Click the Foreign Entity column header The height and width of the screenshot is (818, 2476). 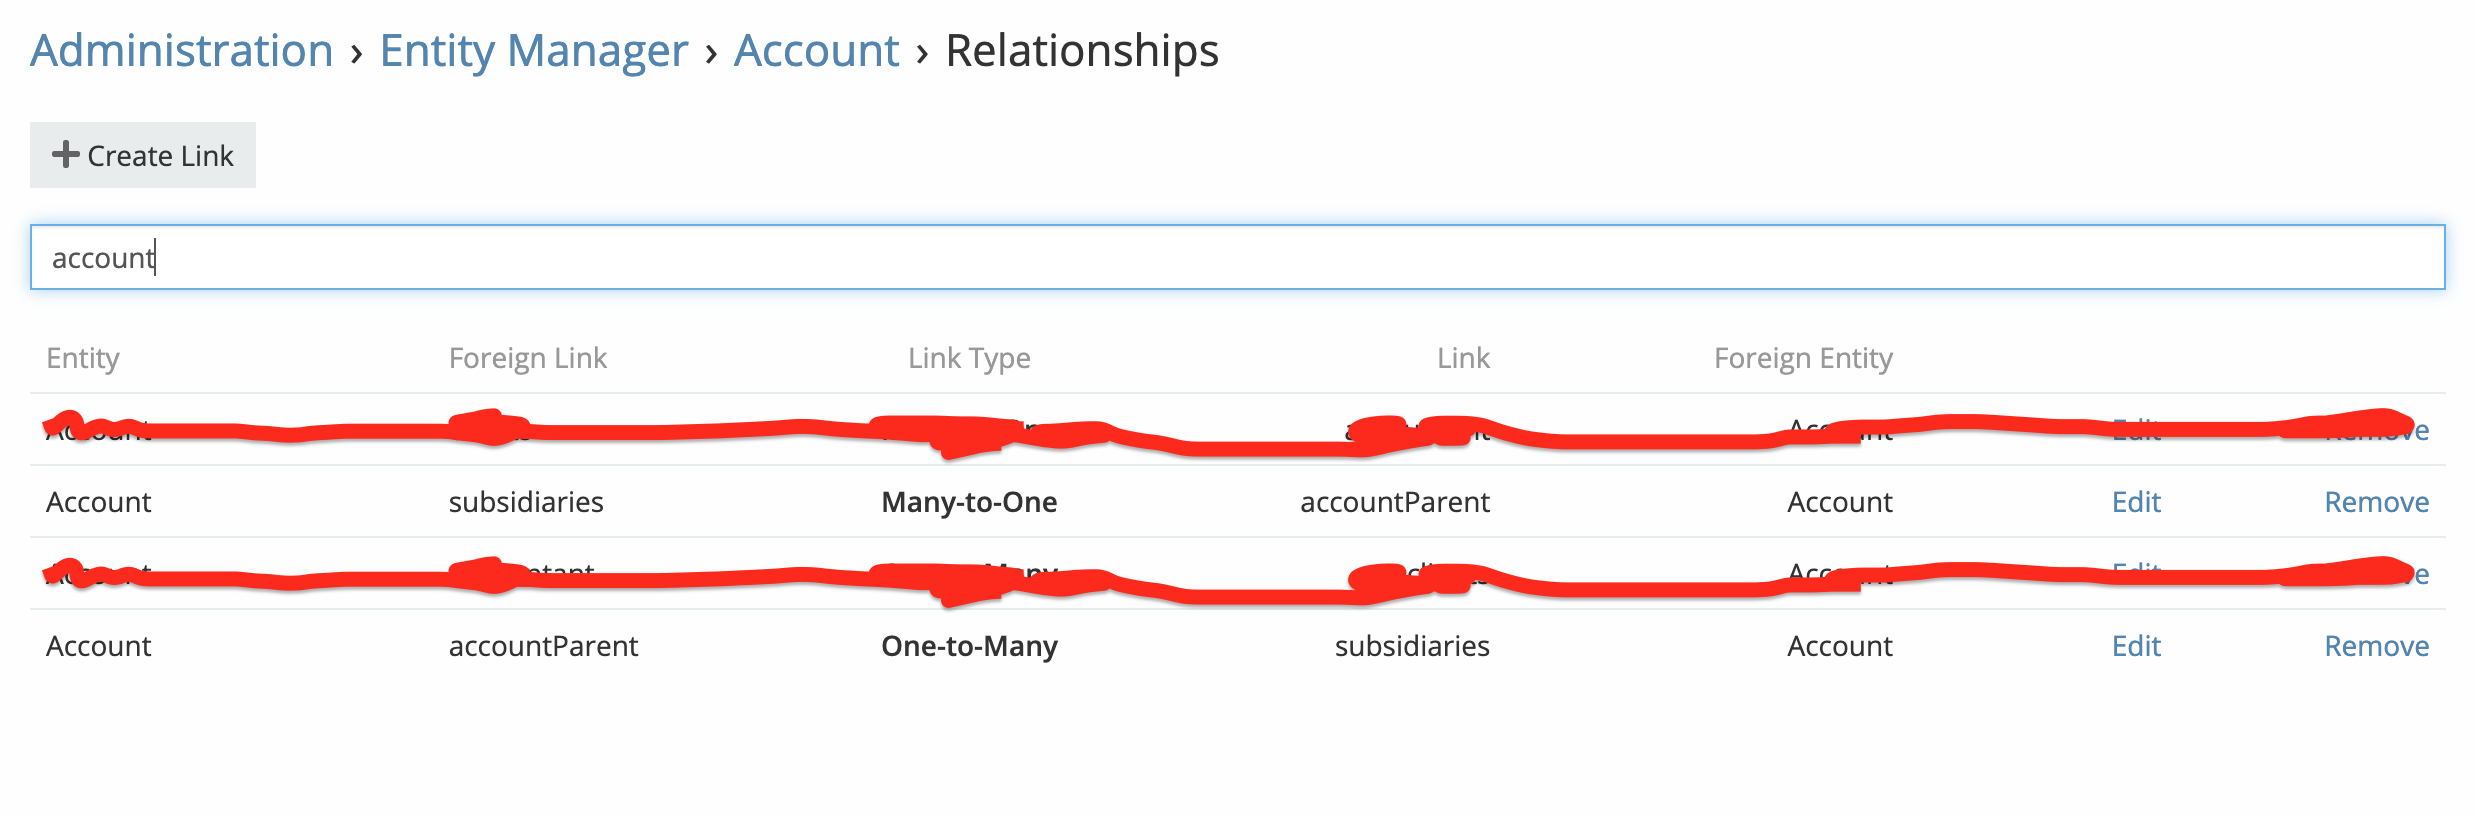click(1803, 358)
